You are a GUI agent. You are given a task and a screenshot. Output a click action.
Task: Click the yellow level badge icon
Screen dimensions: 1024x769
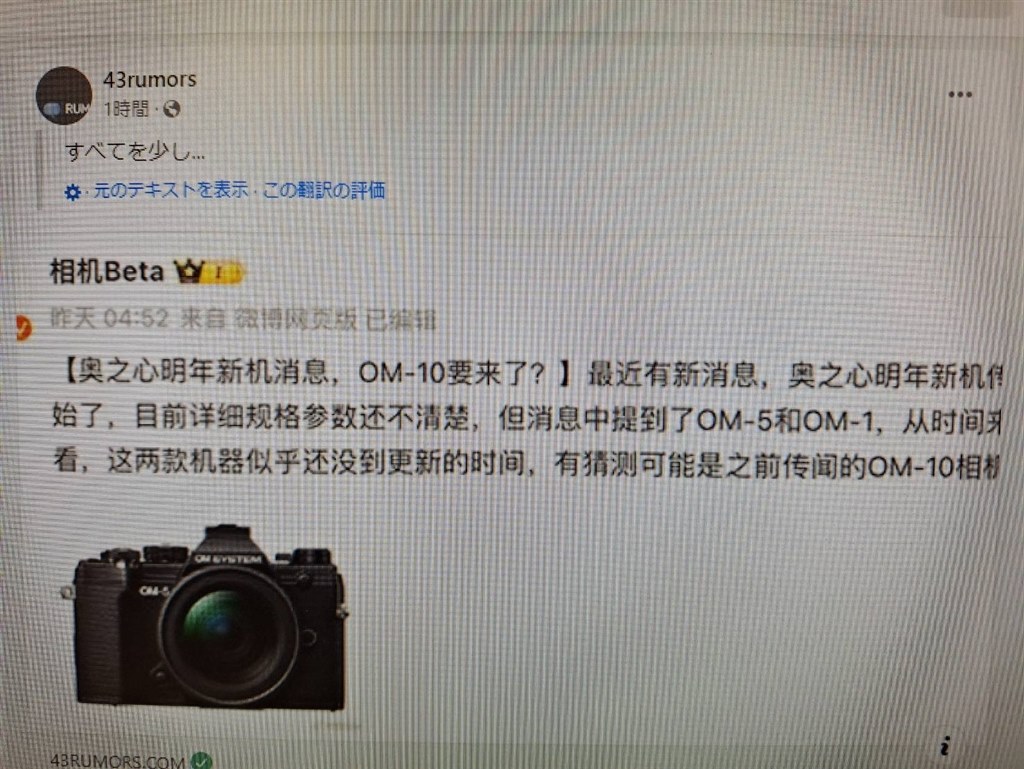pos(221,272)
